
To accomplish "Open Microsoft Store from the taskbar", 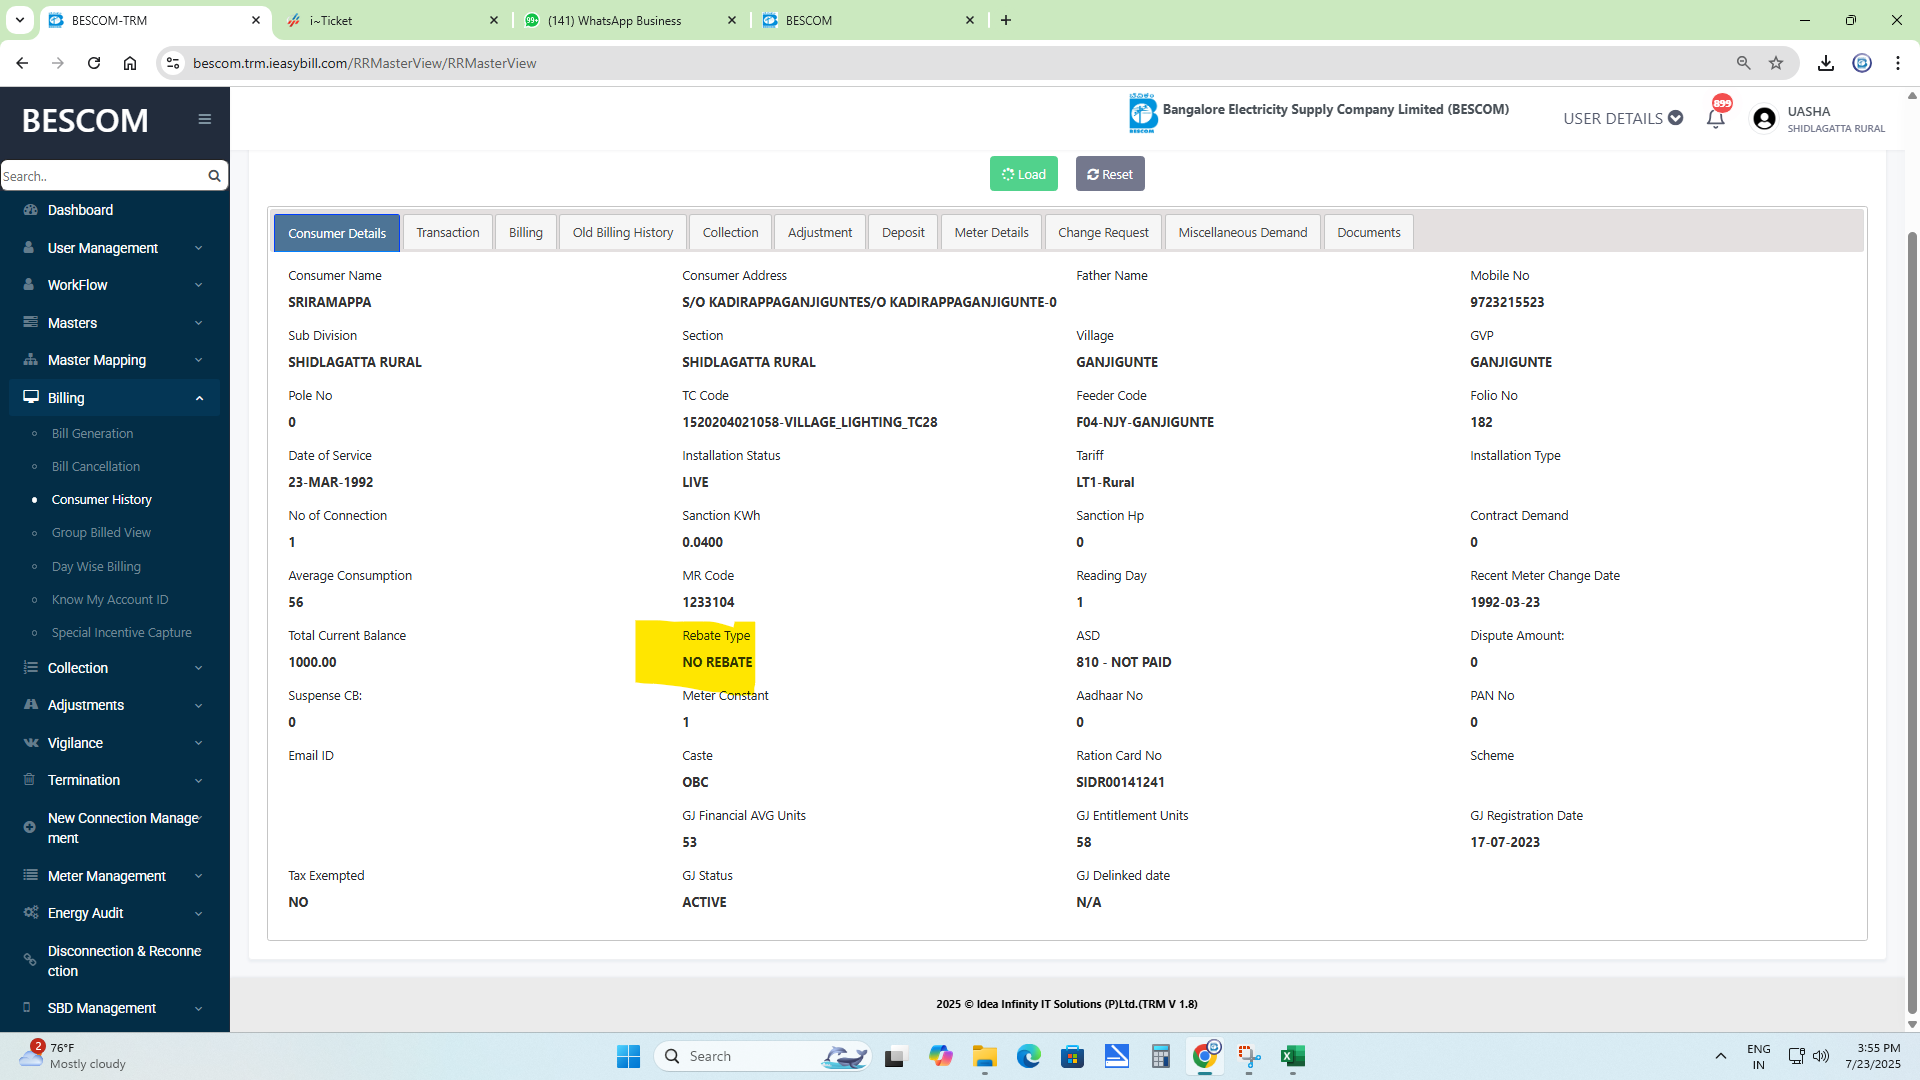I will (1072, 1056).
